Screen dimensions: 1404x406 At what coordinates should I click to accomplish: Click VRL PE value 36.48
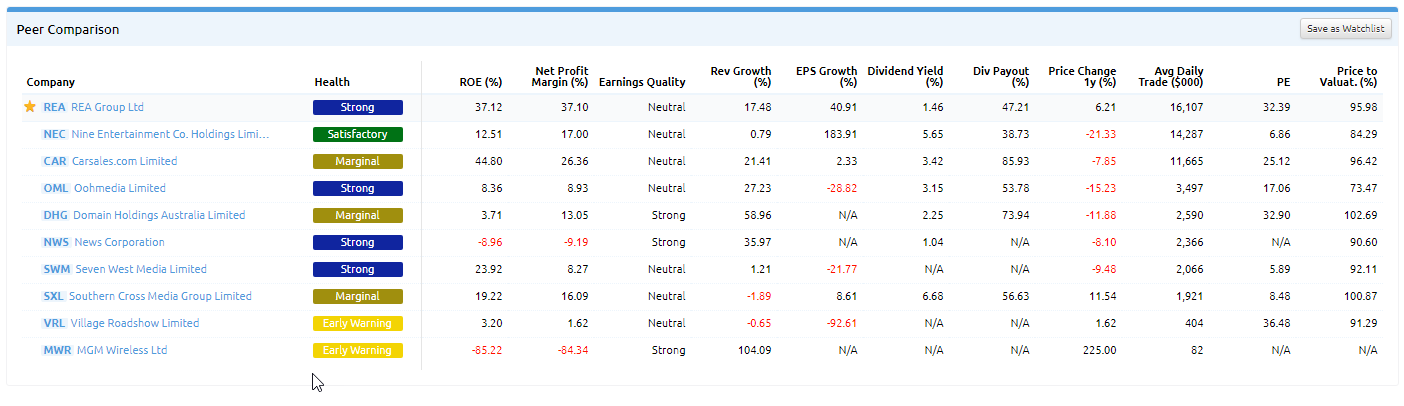click(1276, 323)
